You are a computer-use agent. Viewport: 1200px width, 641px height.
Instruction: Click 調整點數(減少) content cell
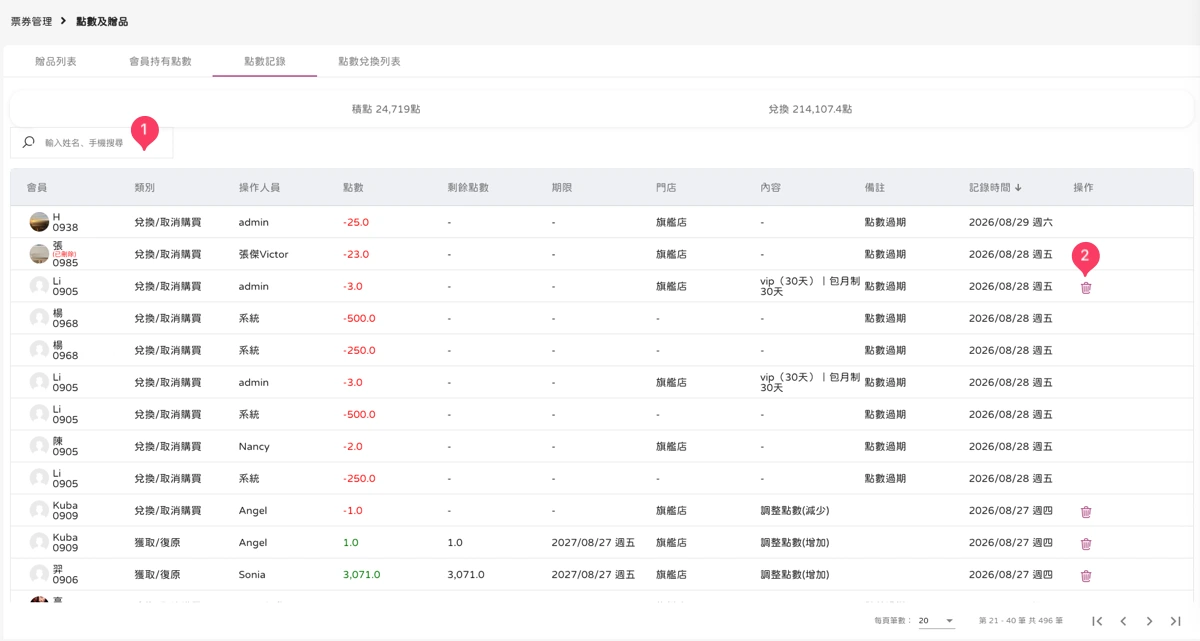[x=794, y=510]
